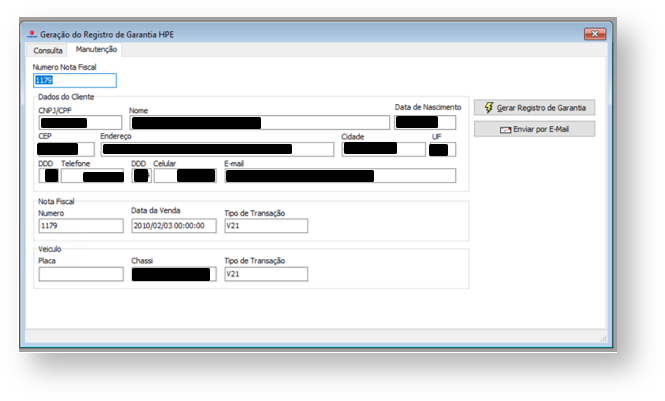The height and width of the screenshot is (401, 665).
Task: Focus the Endereço field
Action: [x=217, y=149]
